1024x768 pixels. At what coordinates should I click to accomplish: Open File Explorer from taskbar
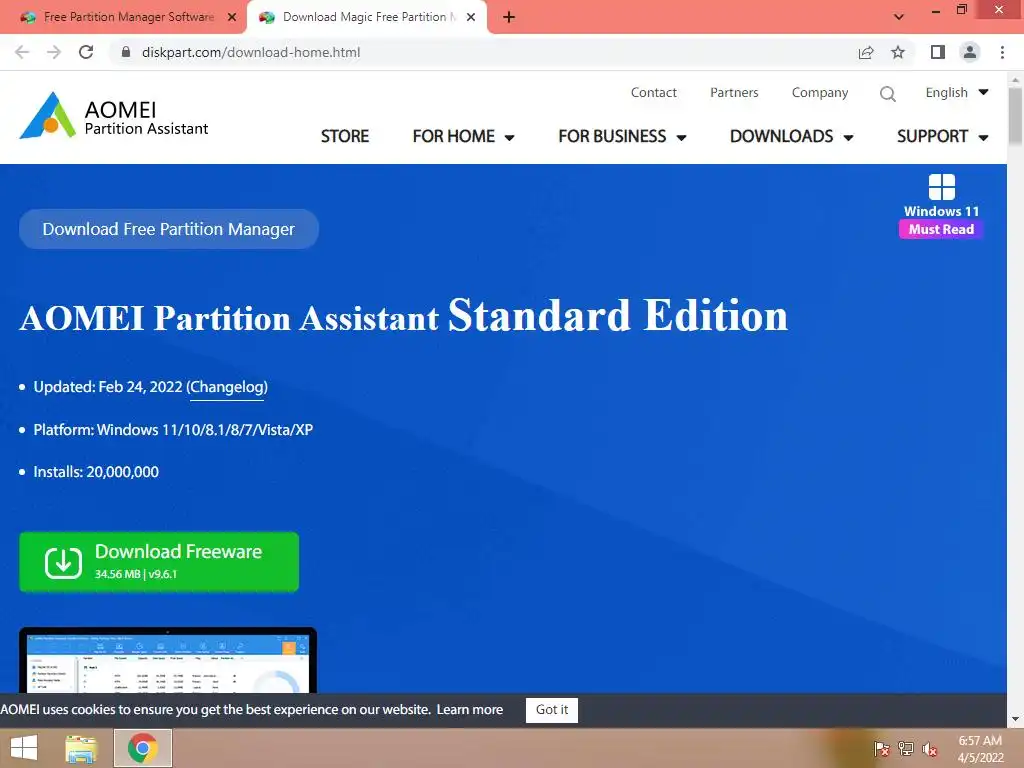[82, 748]
